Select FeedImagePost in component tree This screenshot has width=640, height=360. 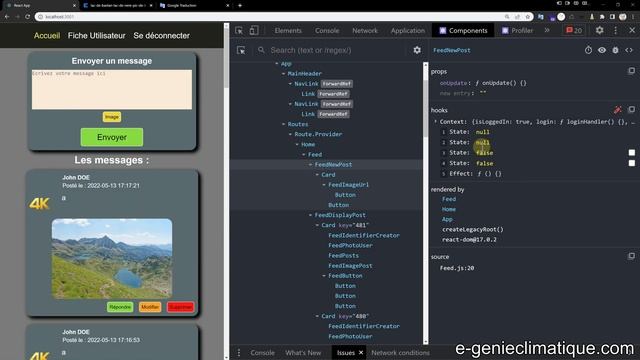(x=350, y=266)
